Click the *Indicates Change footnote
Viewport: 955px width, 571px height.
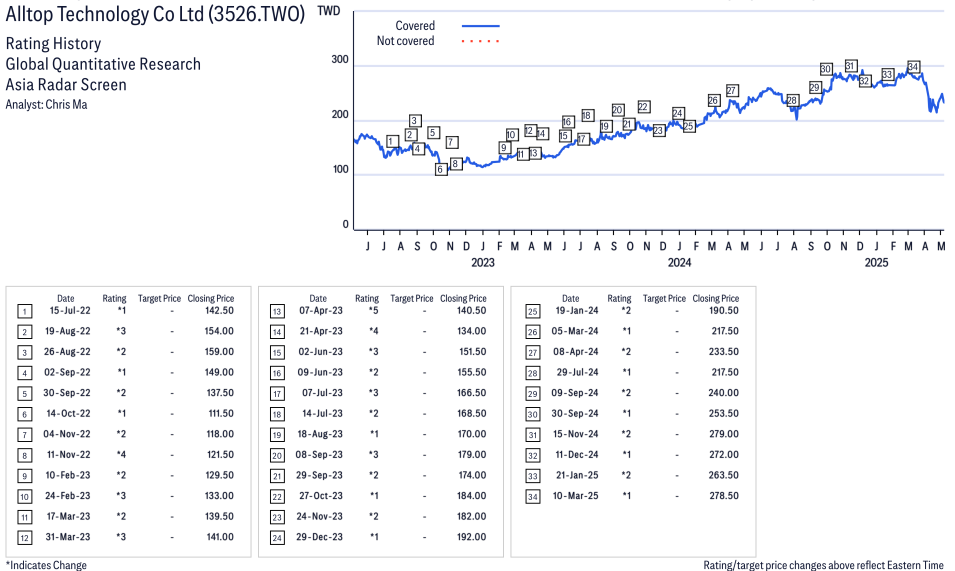coord(46,565)
